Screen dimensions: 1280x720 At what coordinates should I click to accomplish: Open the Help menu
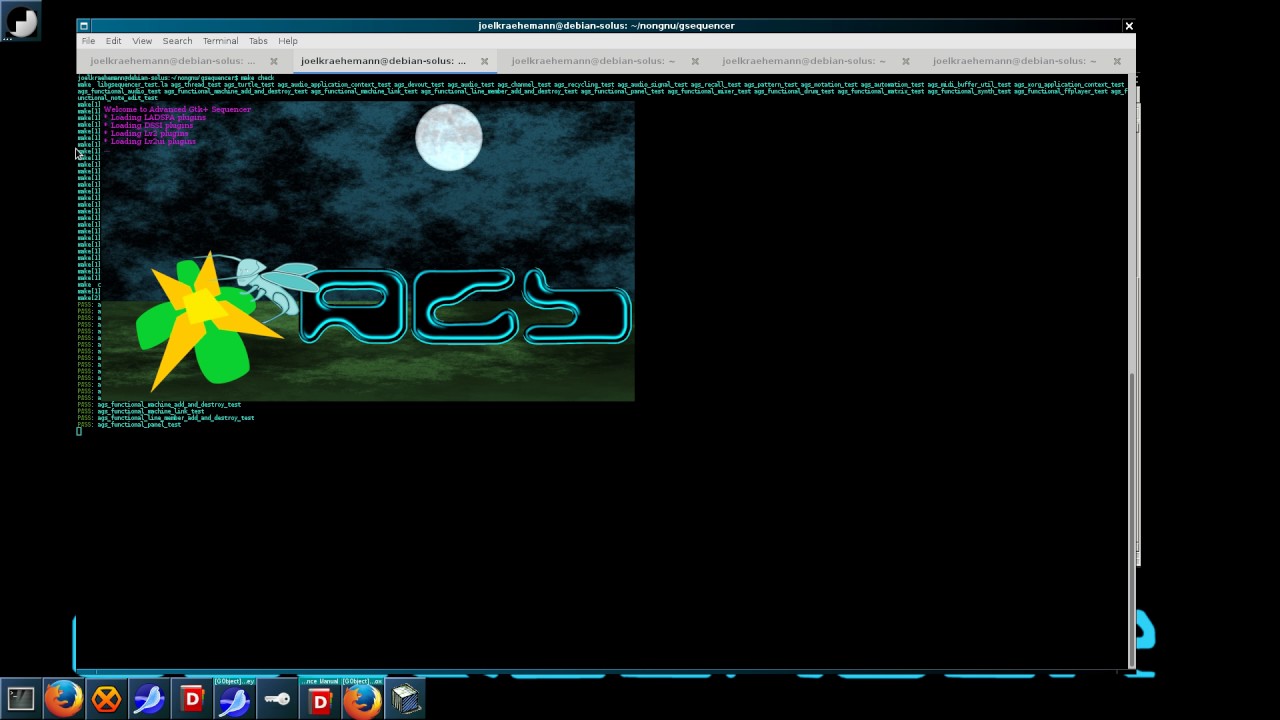point(288,41)
